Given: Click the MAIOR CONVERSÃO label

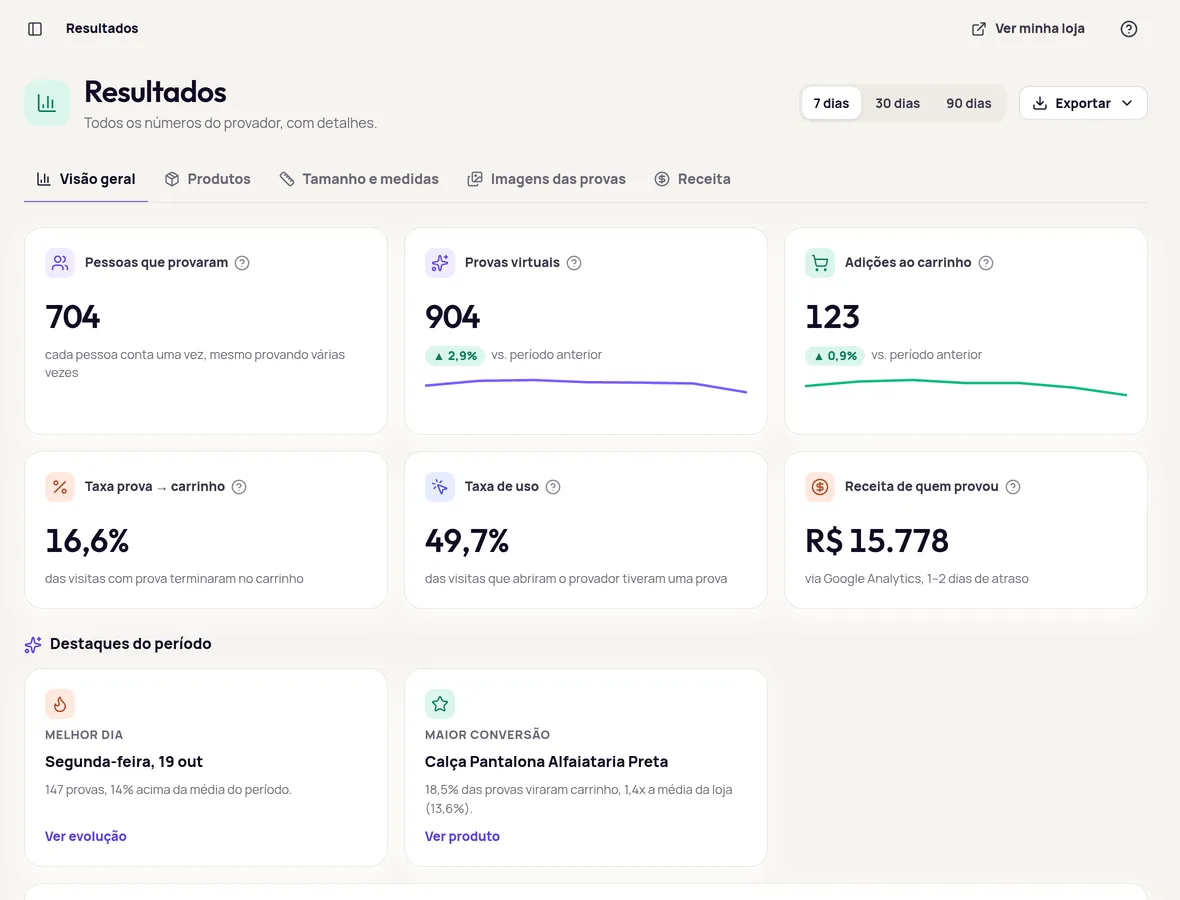Looking at the screenshot, I should click(488, 734).
